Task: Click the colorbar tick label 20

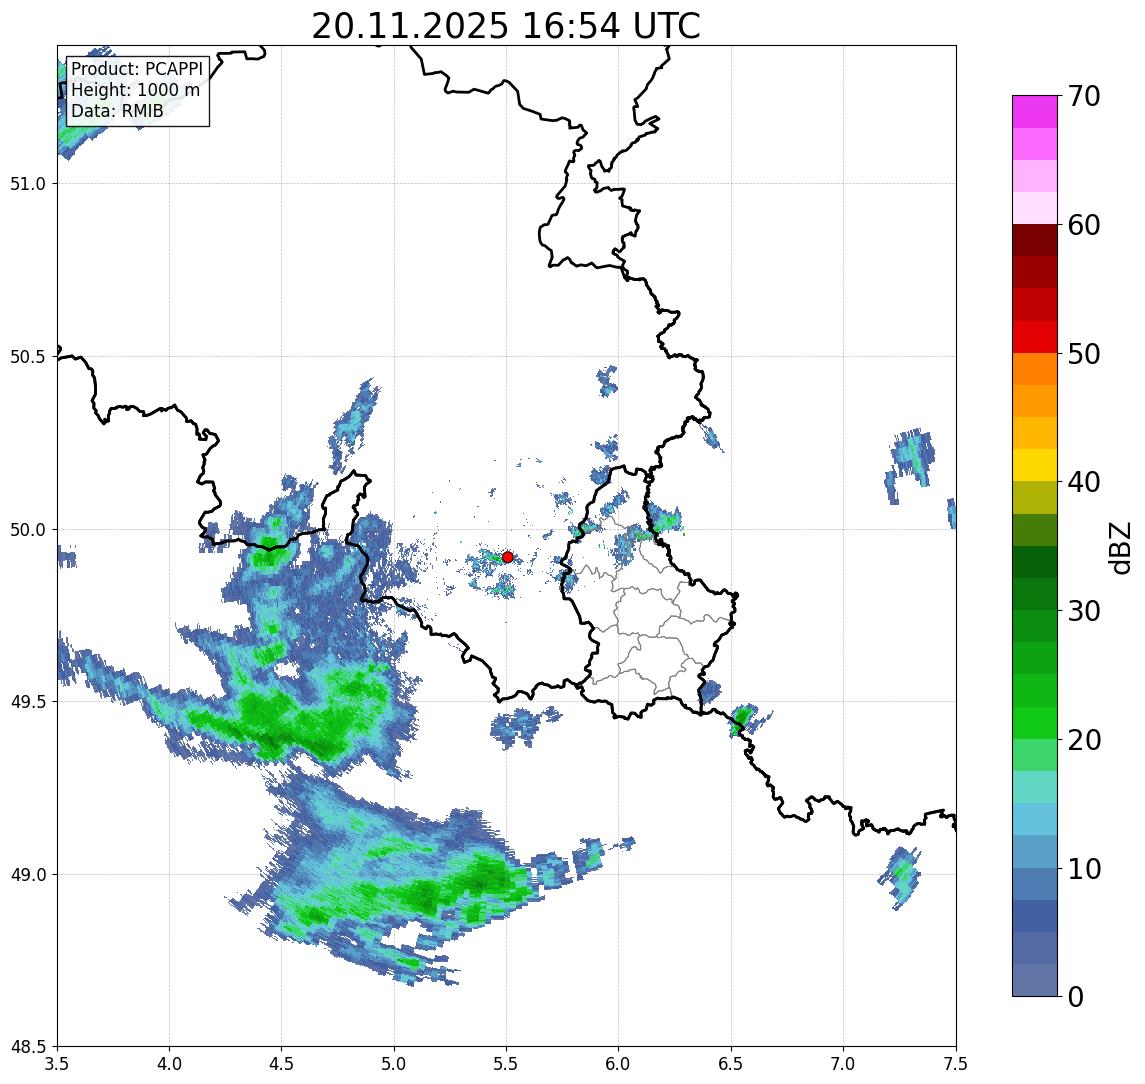Action: [1084, 740]
